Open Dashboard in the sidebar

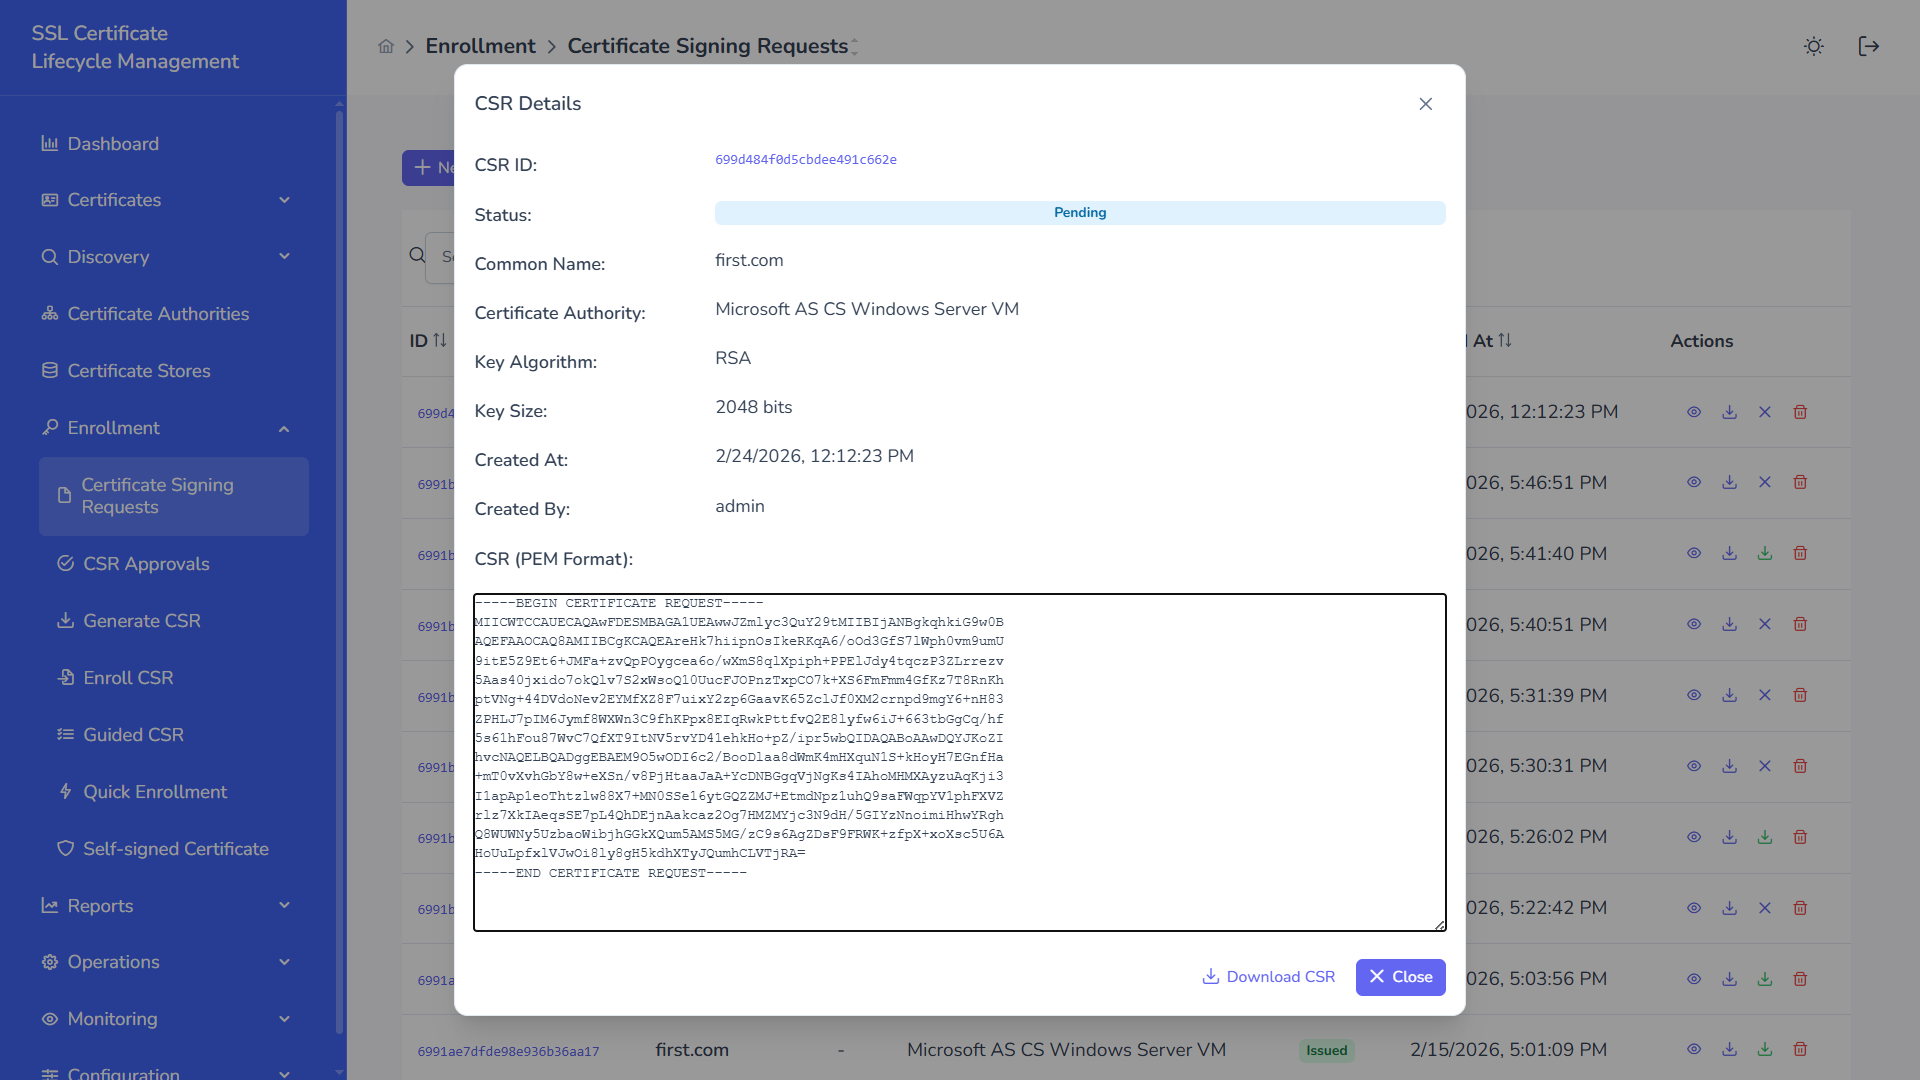[113, 144]
